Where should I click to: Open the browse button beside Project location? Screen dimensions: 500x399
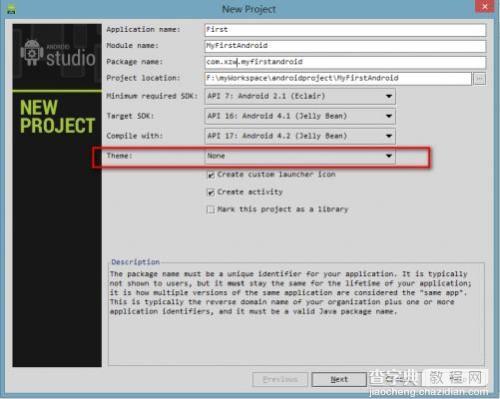pos(479,79)
